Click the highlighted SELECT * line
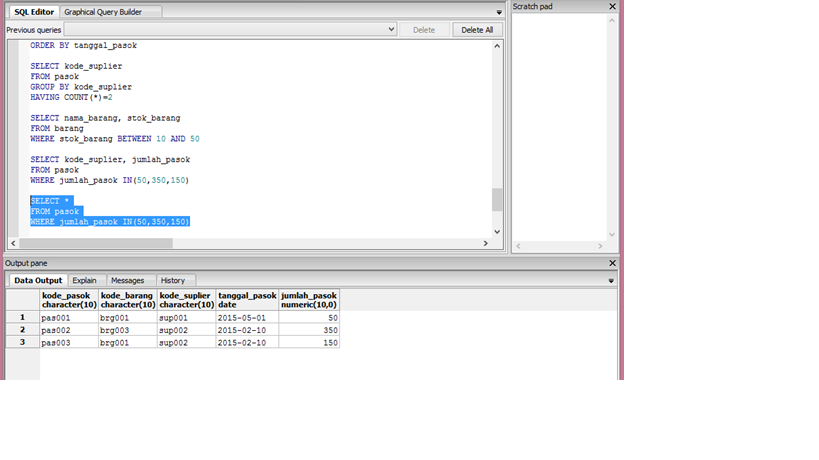Image resolution: width=819 pixels, height=460 pixels. click(52, 201)
